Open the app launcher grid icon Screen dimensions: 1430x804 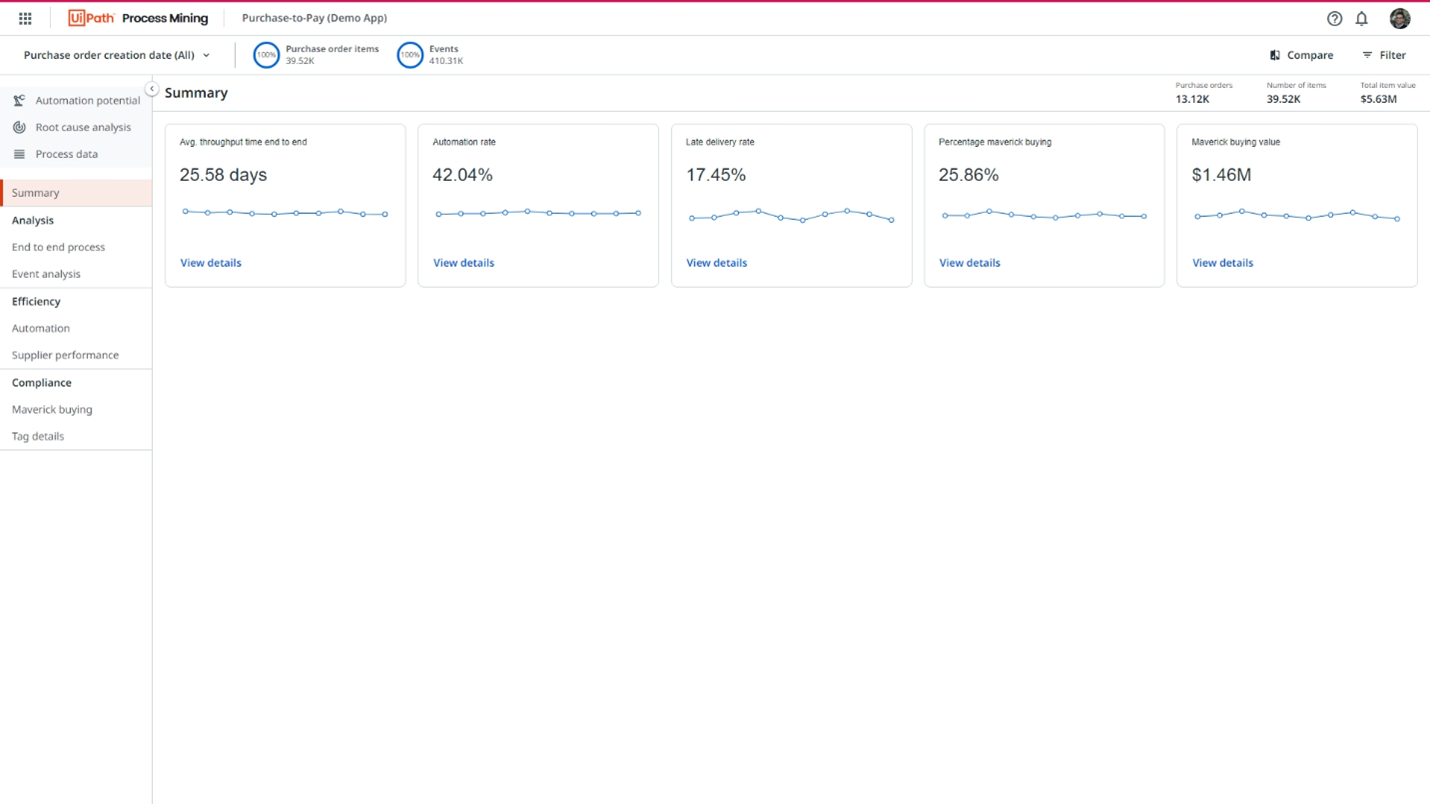coord(25,18)
